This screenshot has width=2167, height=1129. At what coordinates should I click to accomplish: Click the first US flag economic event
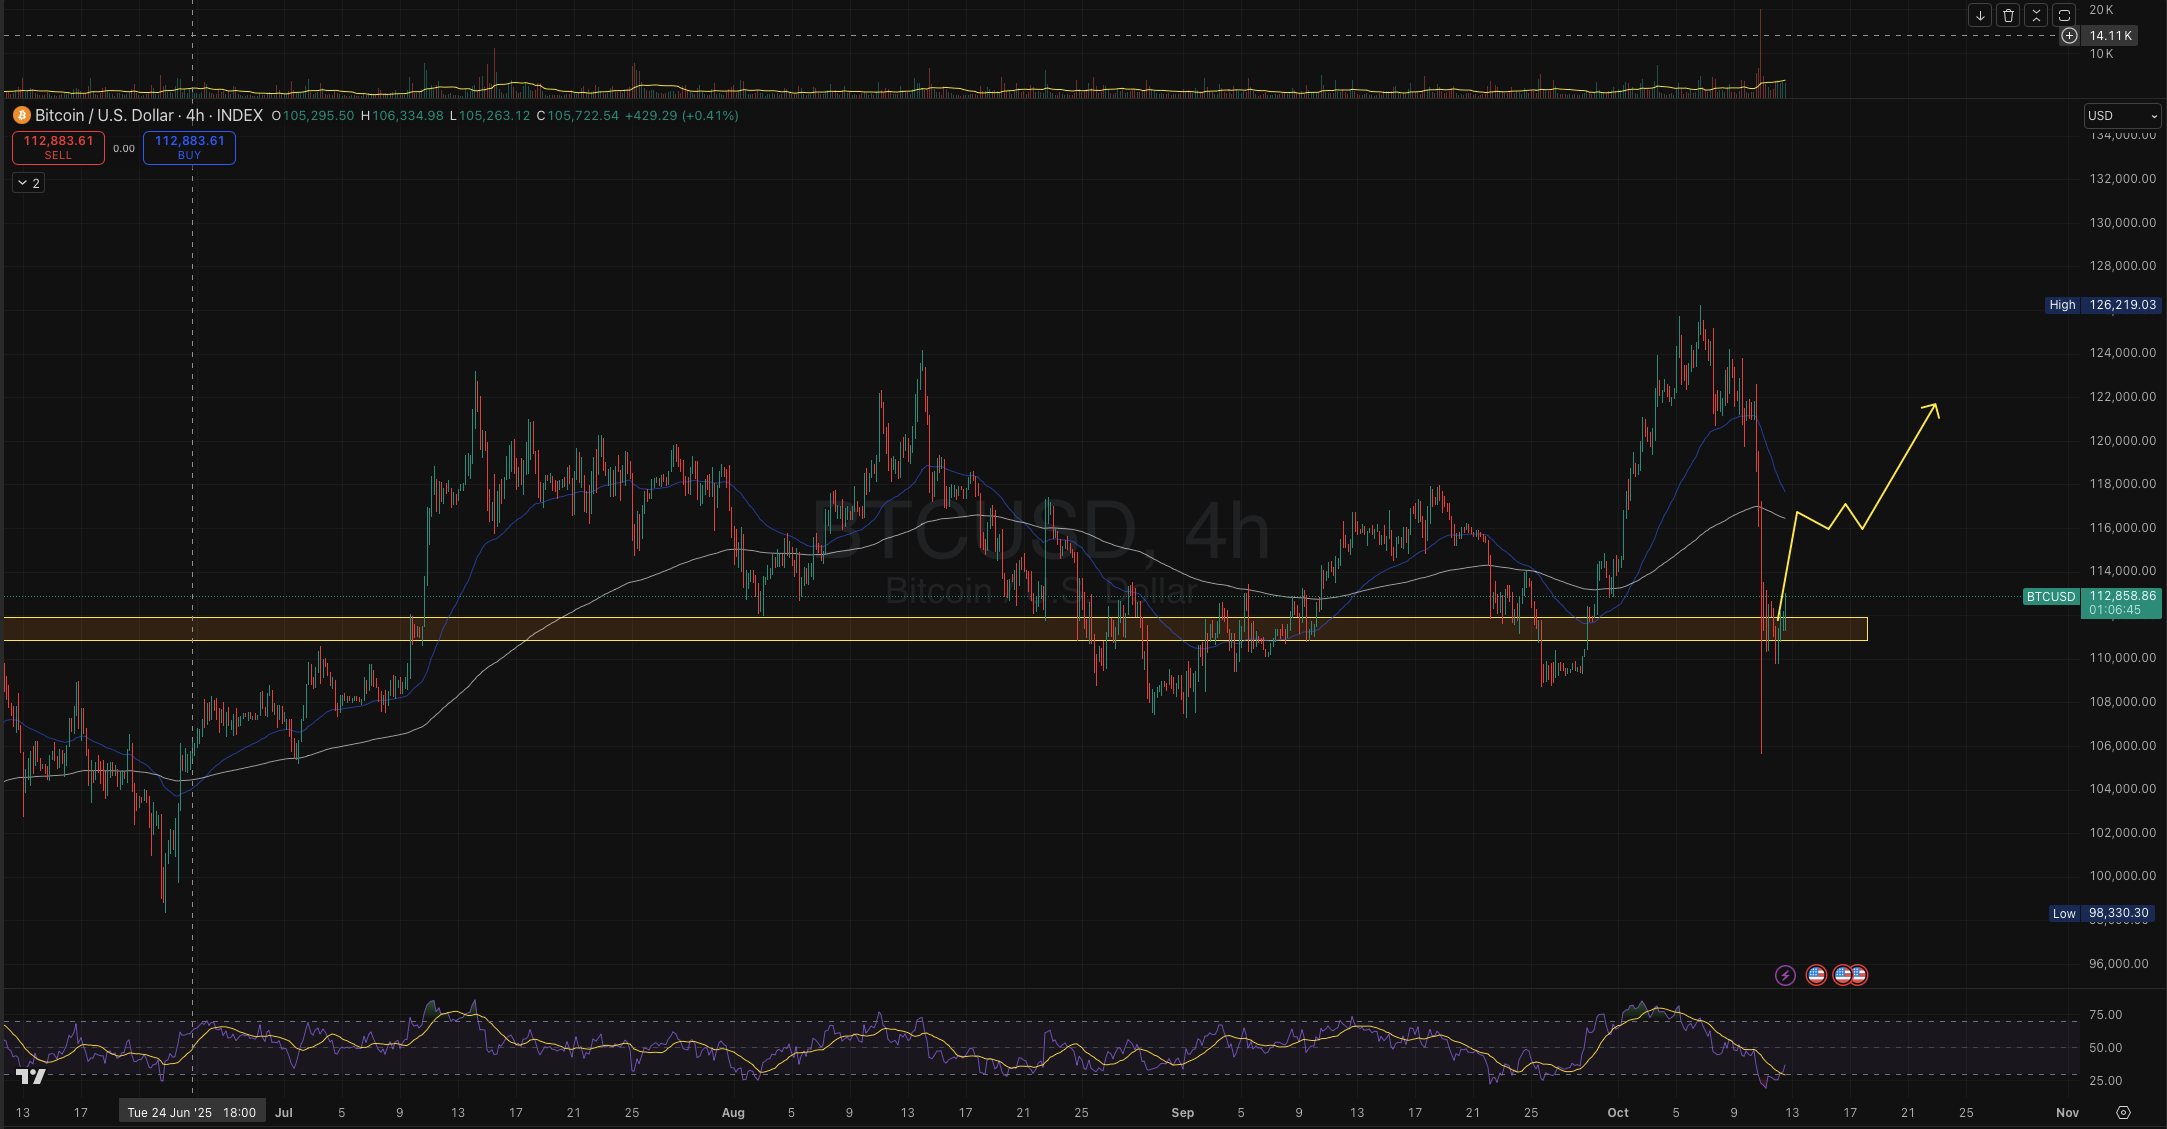pyautogui.click(x=1816, y=975)
